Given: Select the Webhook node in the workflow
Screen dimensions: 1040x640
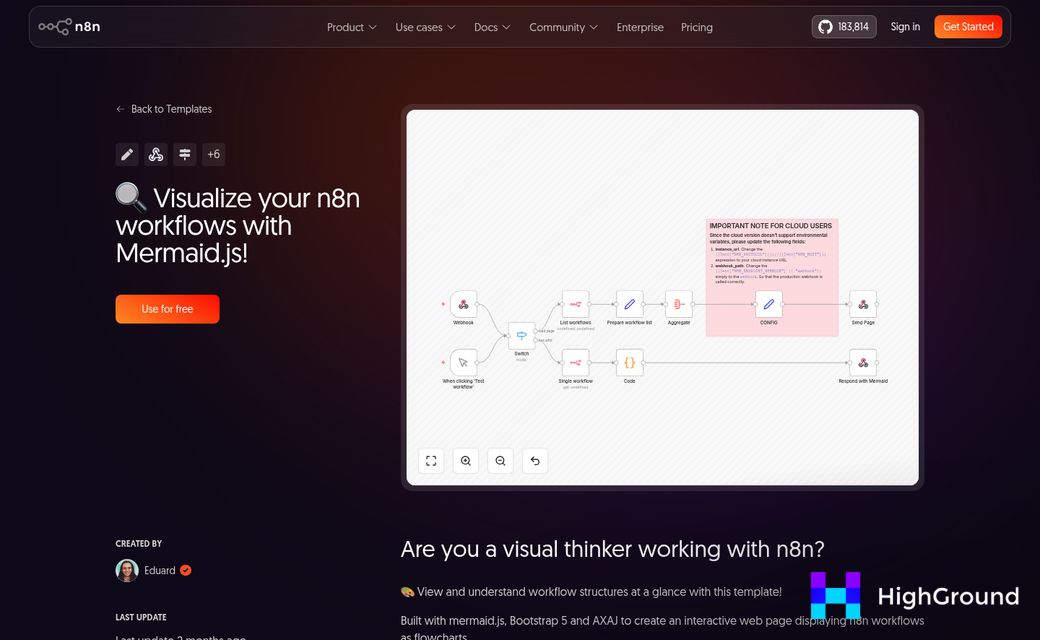Looking at the screenshot, I should pos(463,305).
